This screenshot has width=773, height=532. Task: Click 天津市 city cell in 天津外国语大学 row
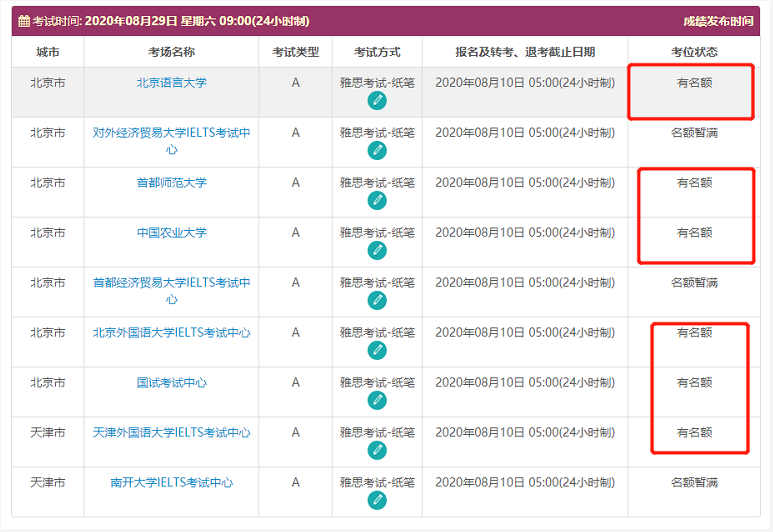(x=48, y=432)
